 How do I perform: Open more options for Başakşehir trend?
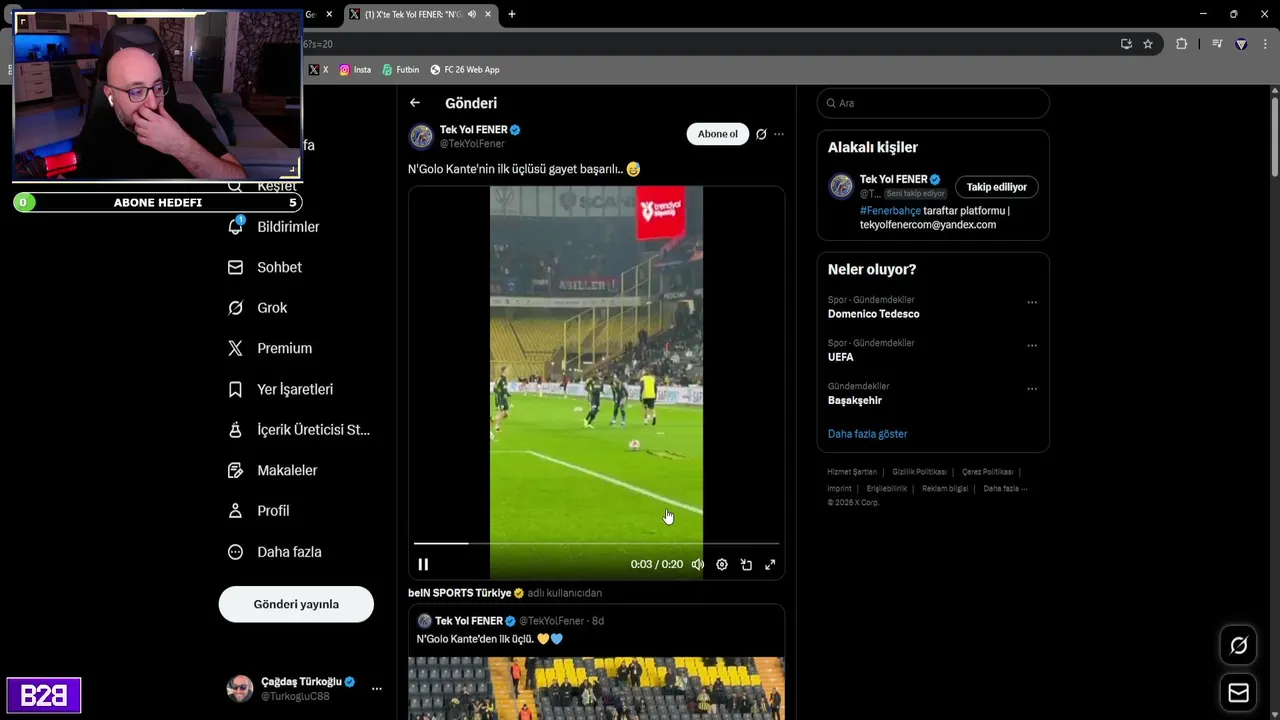coord(1032,389)
